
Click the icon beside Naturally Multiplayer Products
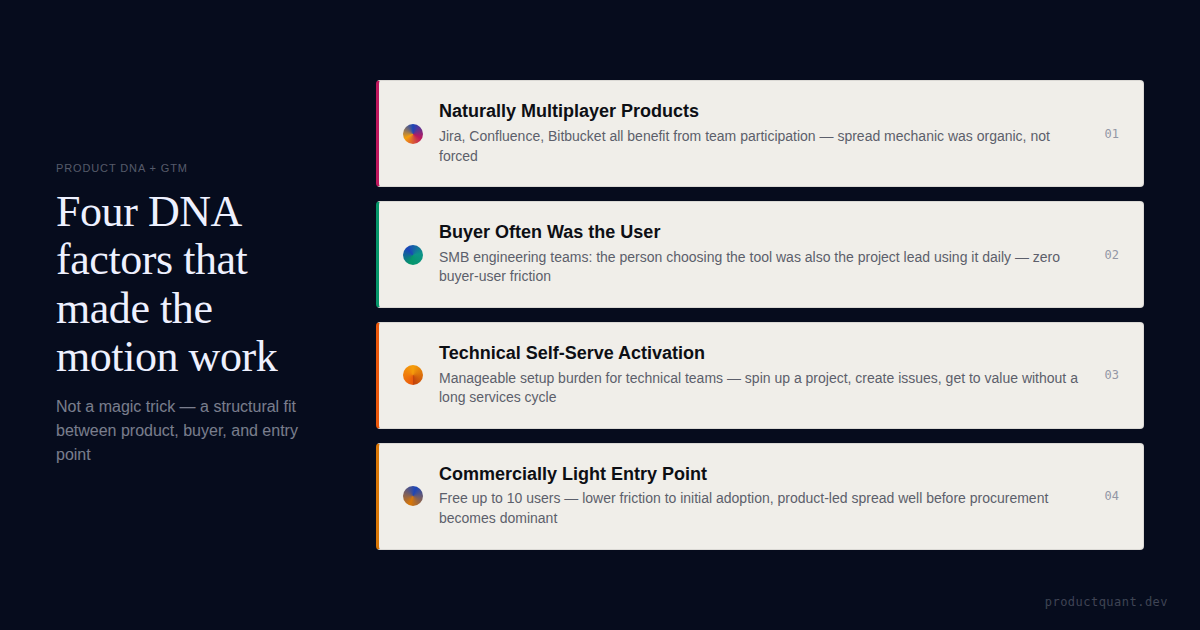pyautogui.click(x=413, y=134)
